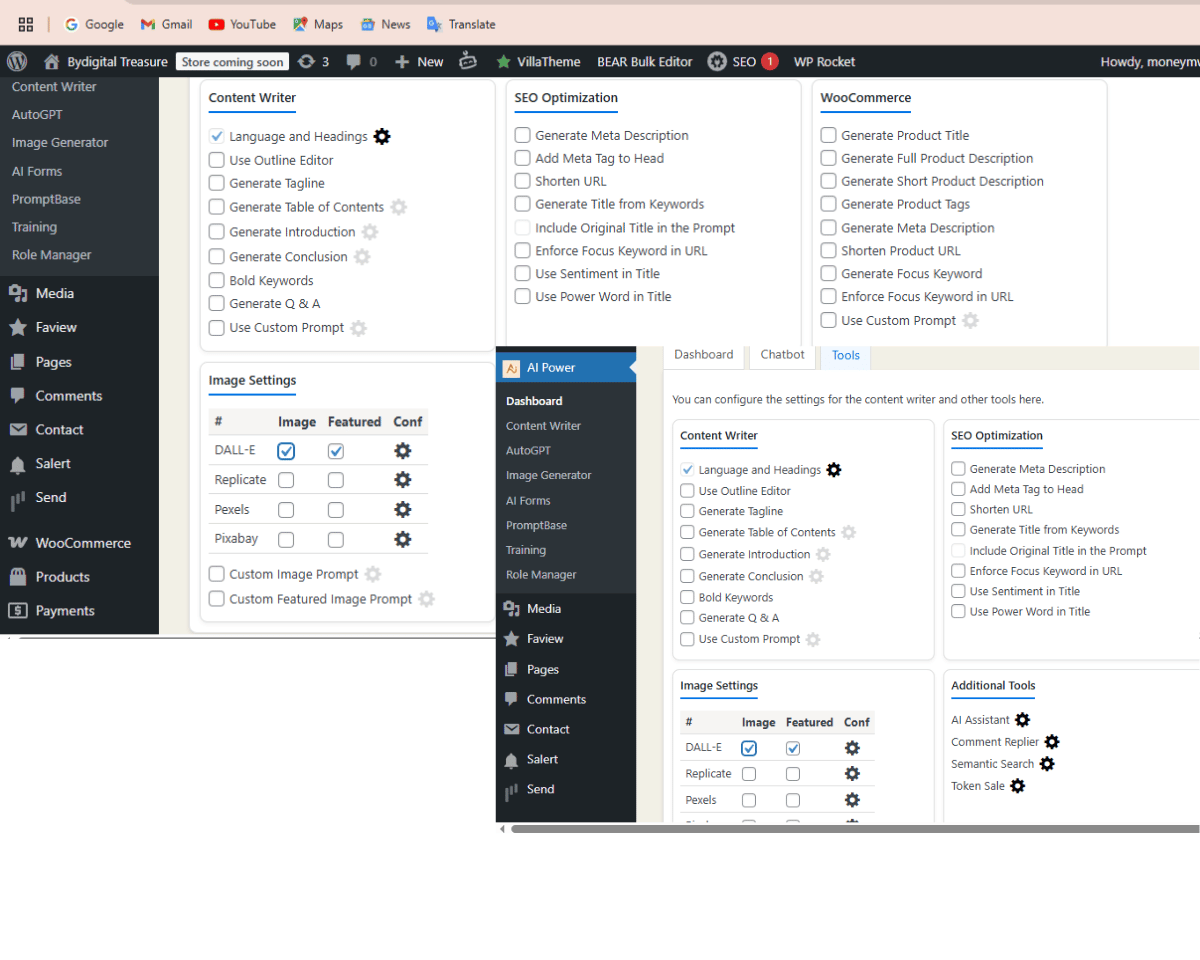Switch to the Chatbot tab
Screen dimensions: 1200x960
(782, 355)
